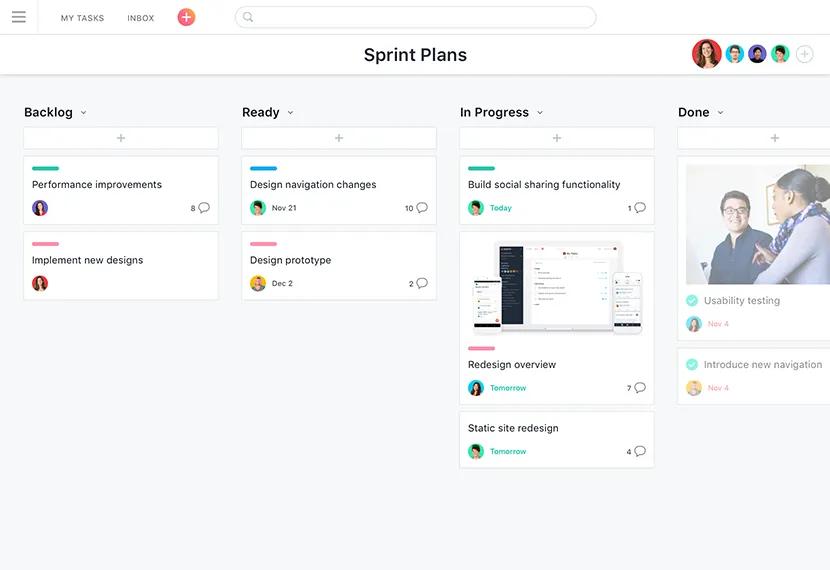Click assignee avatar on Implement new designs
The height and width of the screenshot is (570, 830).
click(40, 284)
